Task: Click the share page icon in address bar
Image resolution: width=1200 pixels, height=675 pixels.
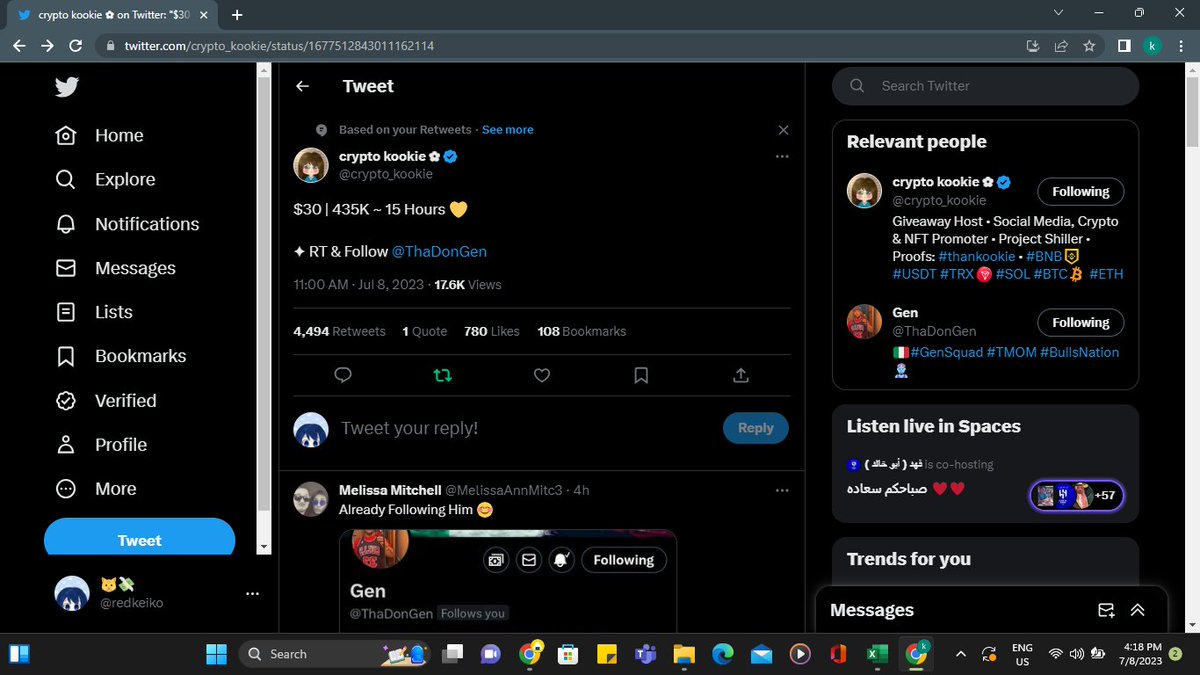Action: 1060,46
